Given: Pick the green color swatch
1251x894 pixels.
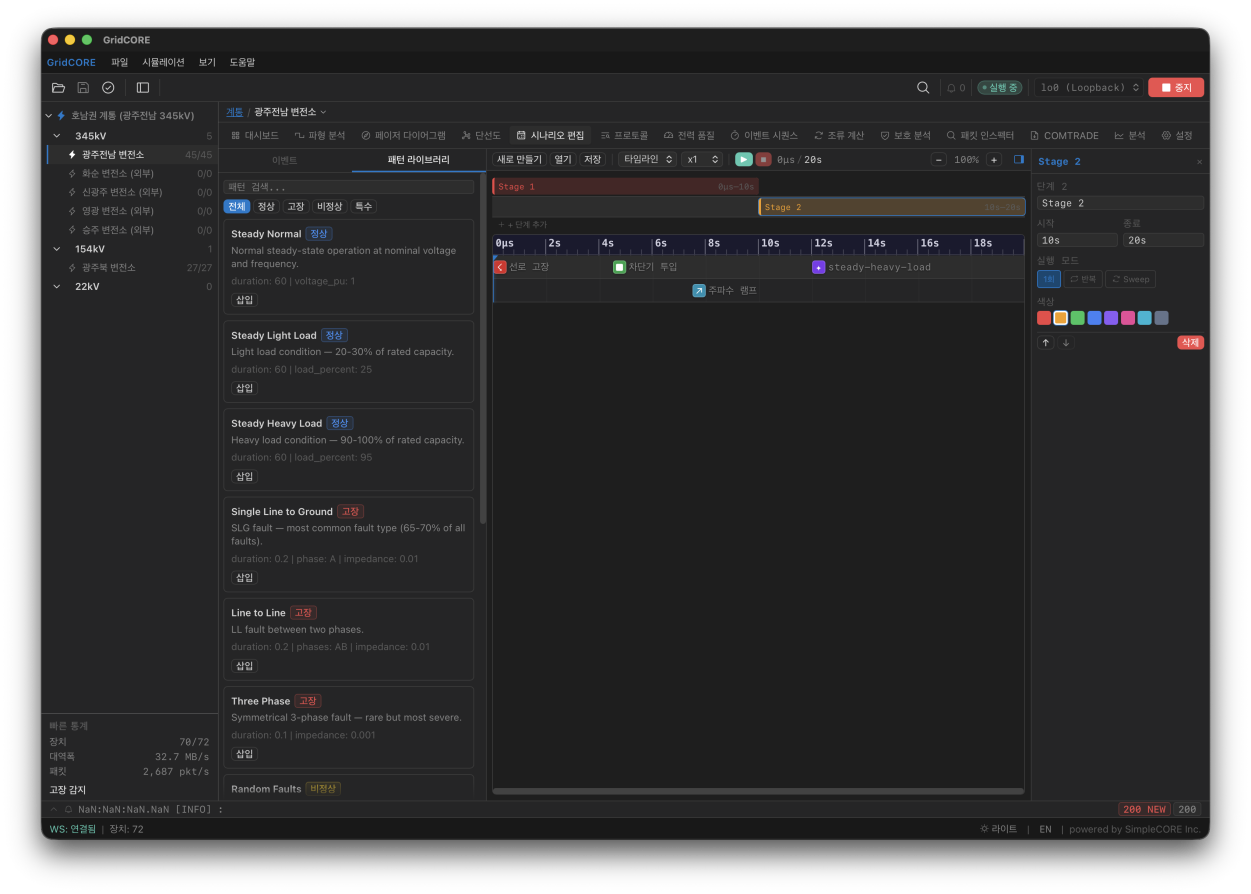Looking at the screenshot, I should pos(1077,318).
